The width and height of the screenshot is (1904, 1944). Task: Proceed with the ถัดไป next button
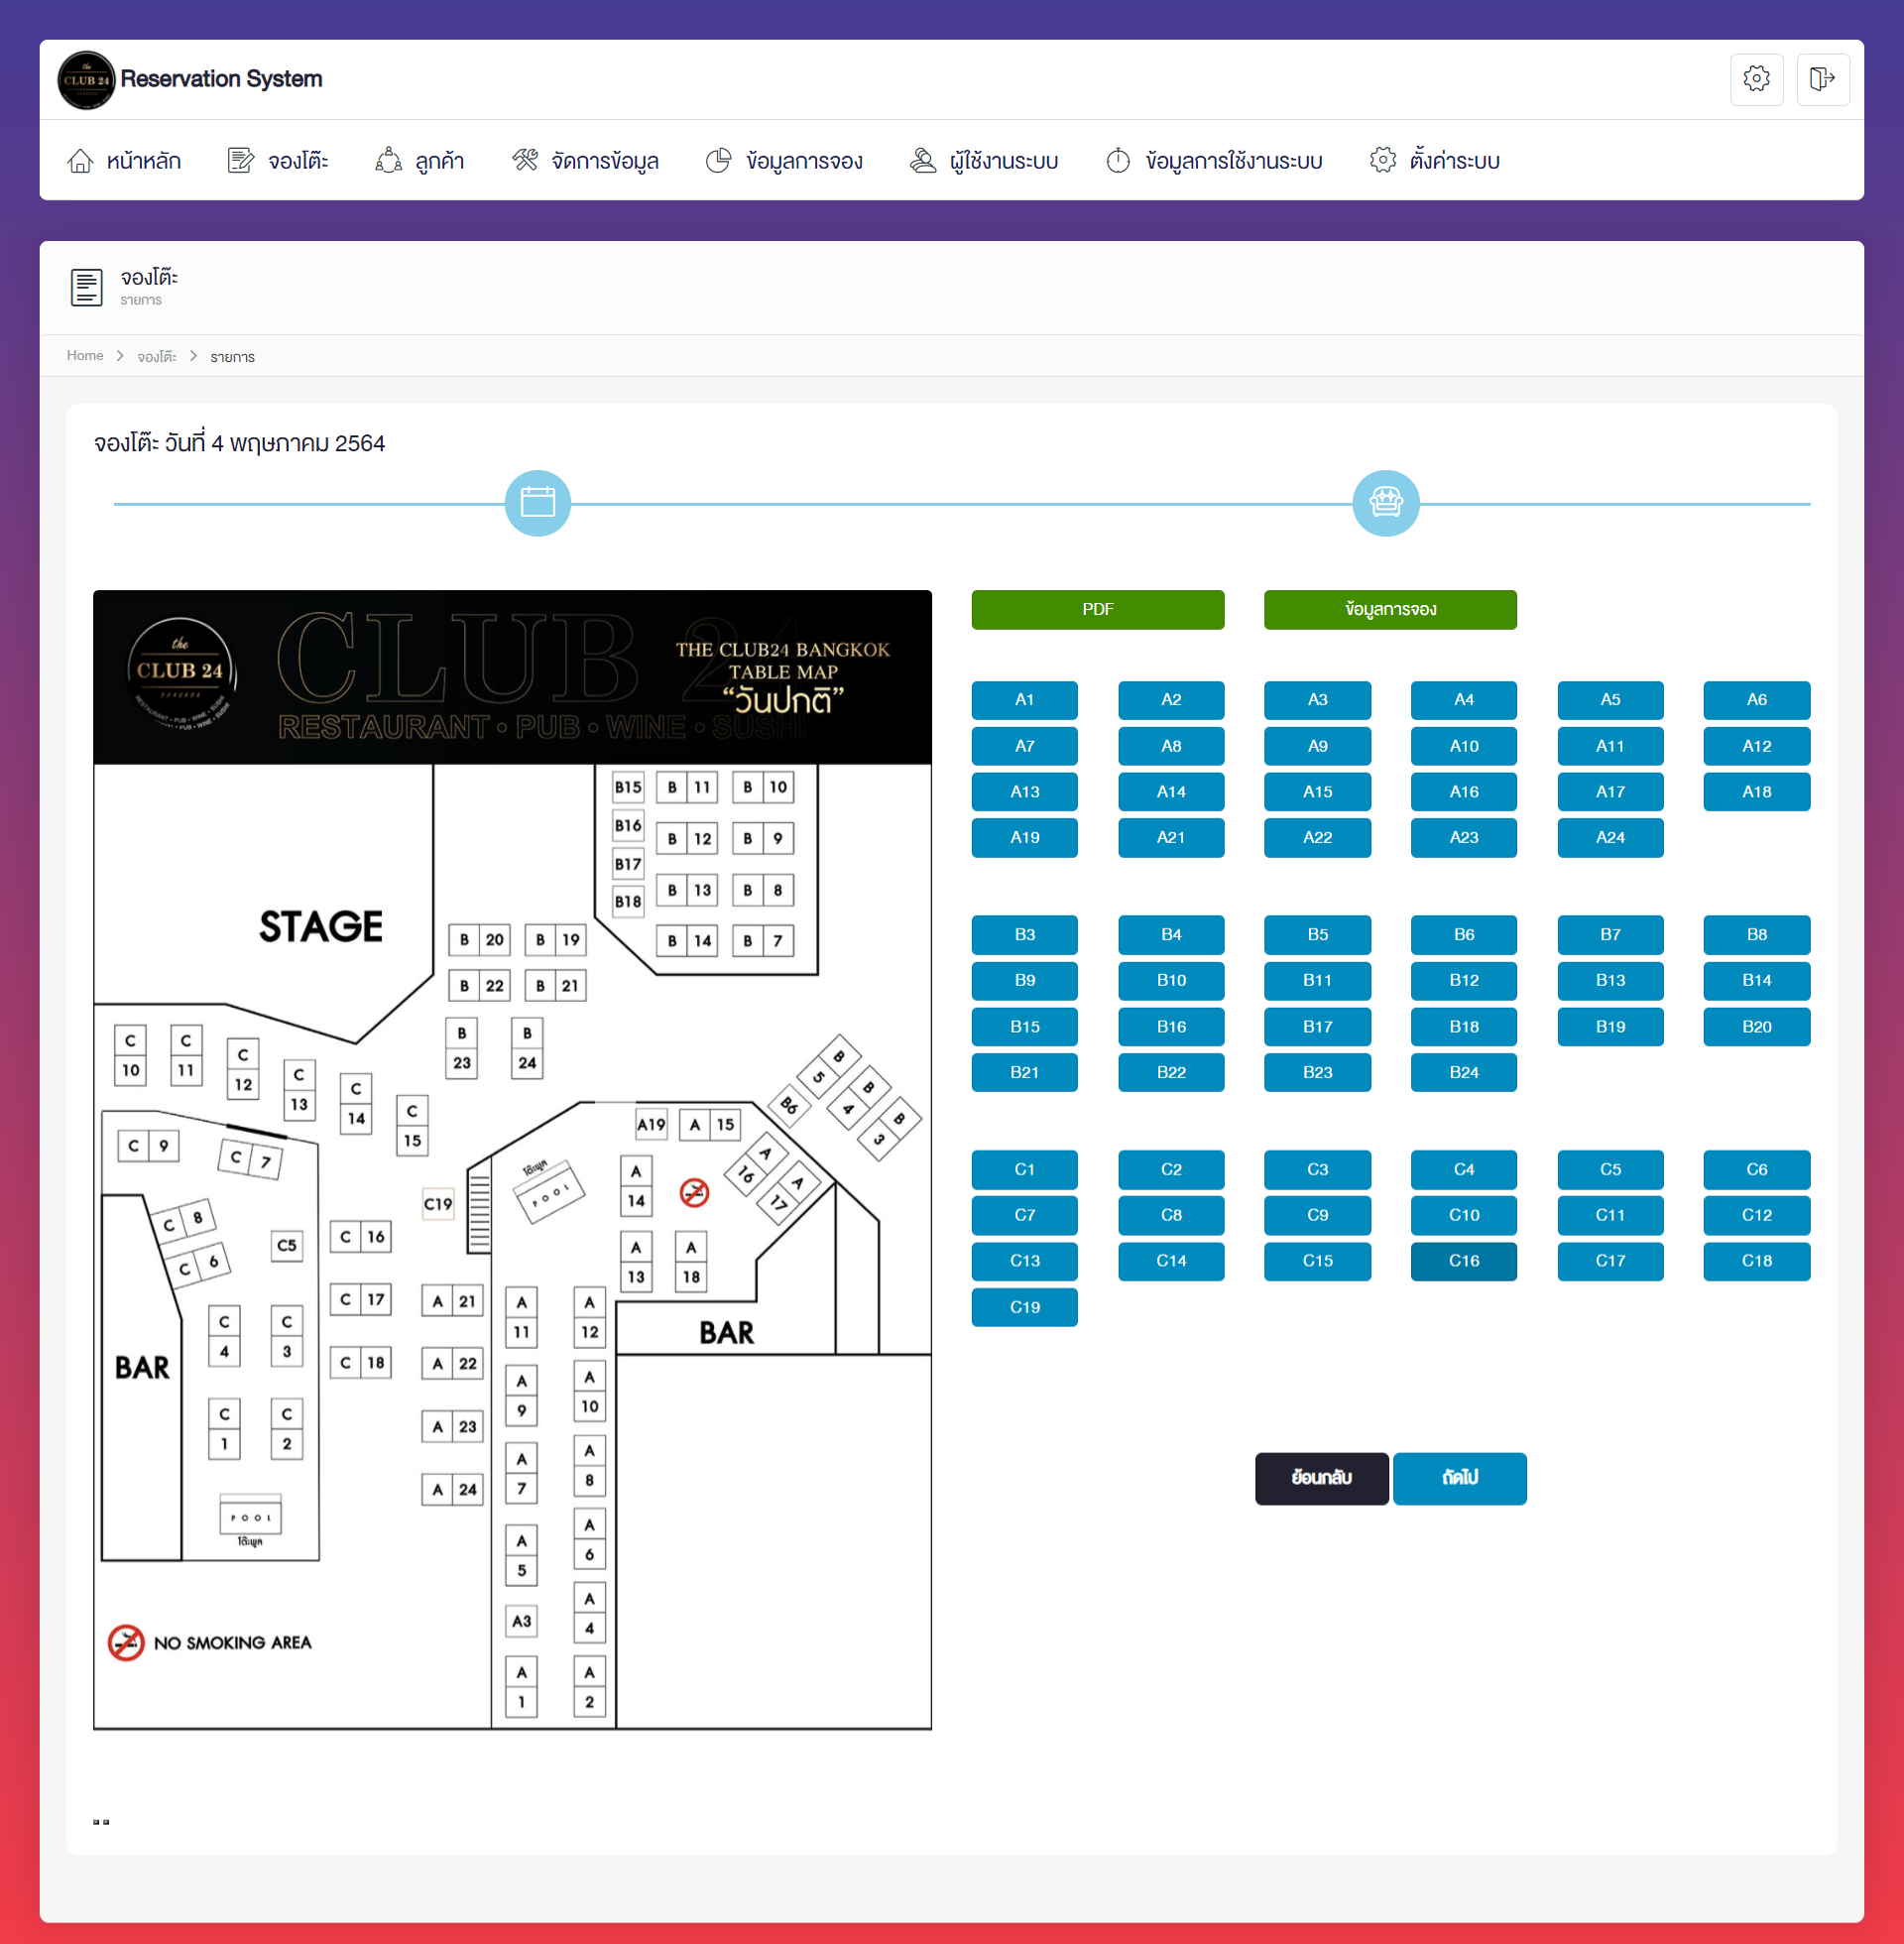tap(1459, 1478)
